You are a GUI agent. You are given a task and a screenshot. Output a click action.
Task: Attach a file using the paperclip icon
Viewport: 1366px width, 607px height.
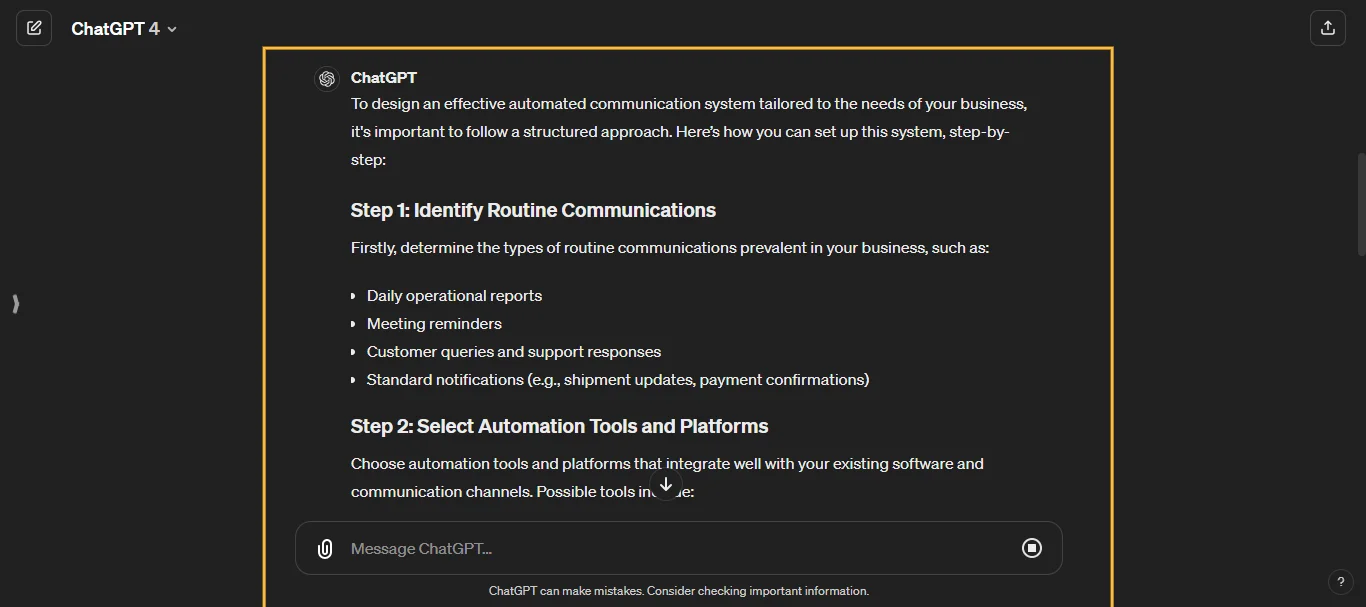324,548
